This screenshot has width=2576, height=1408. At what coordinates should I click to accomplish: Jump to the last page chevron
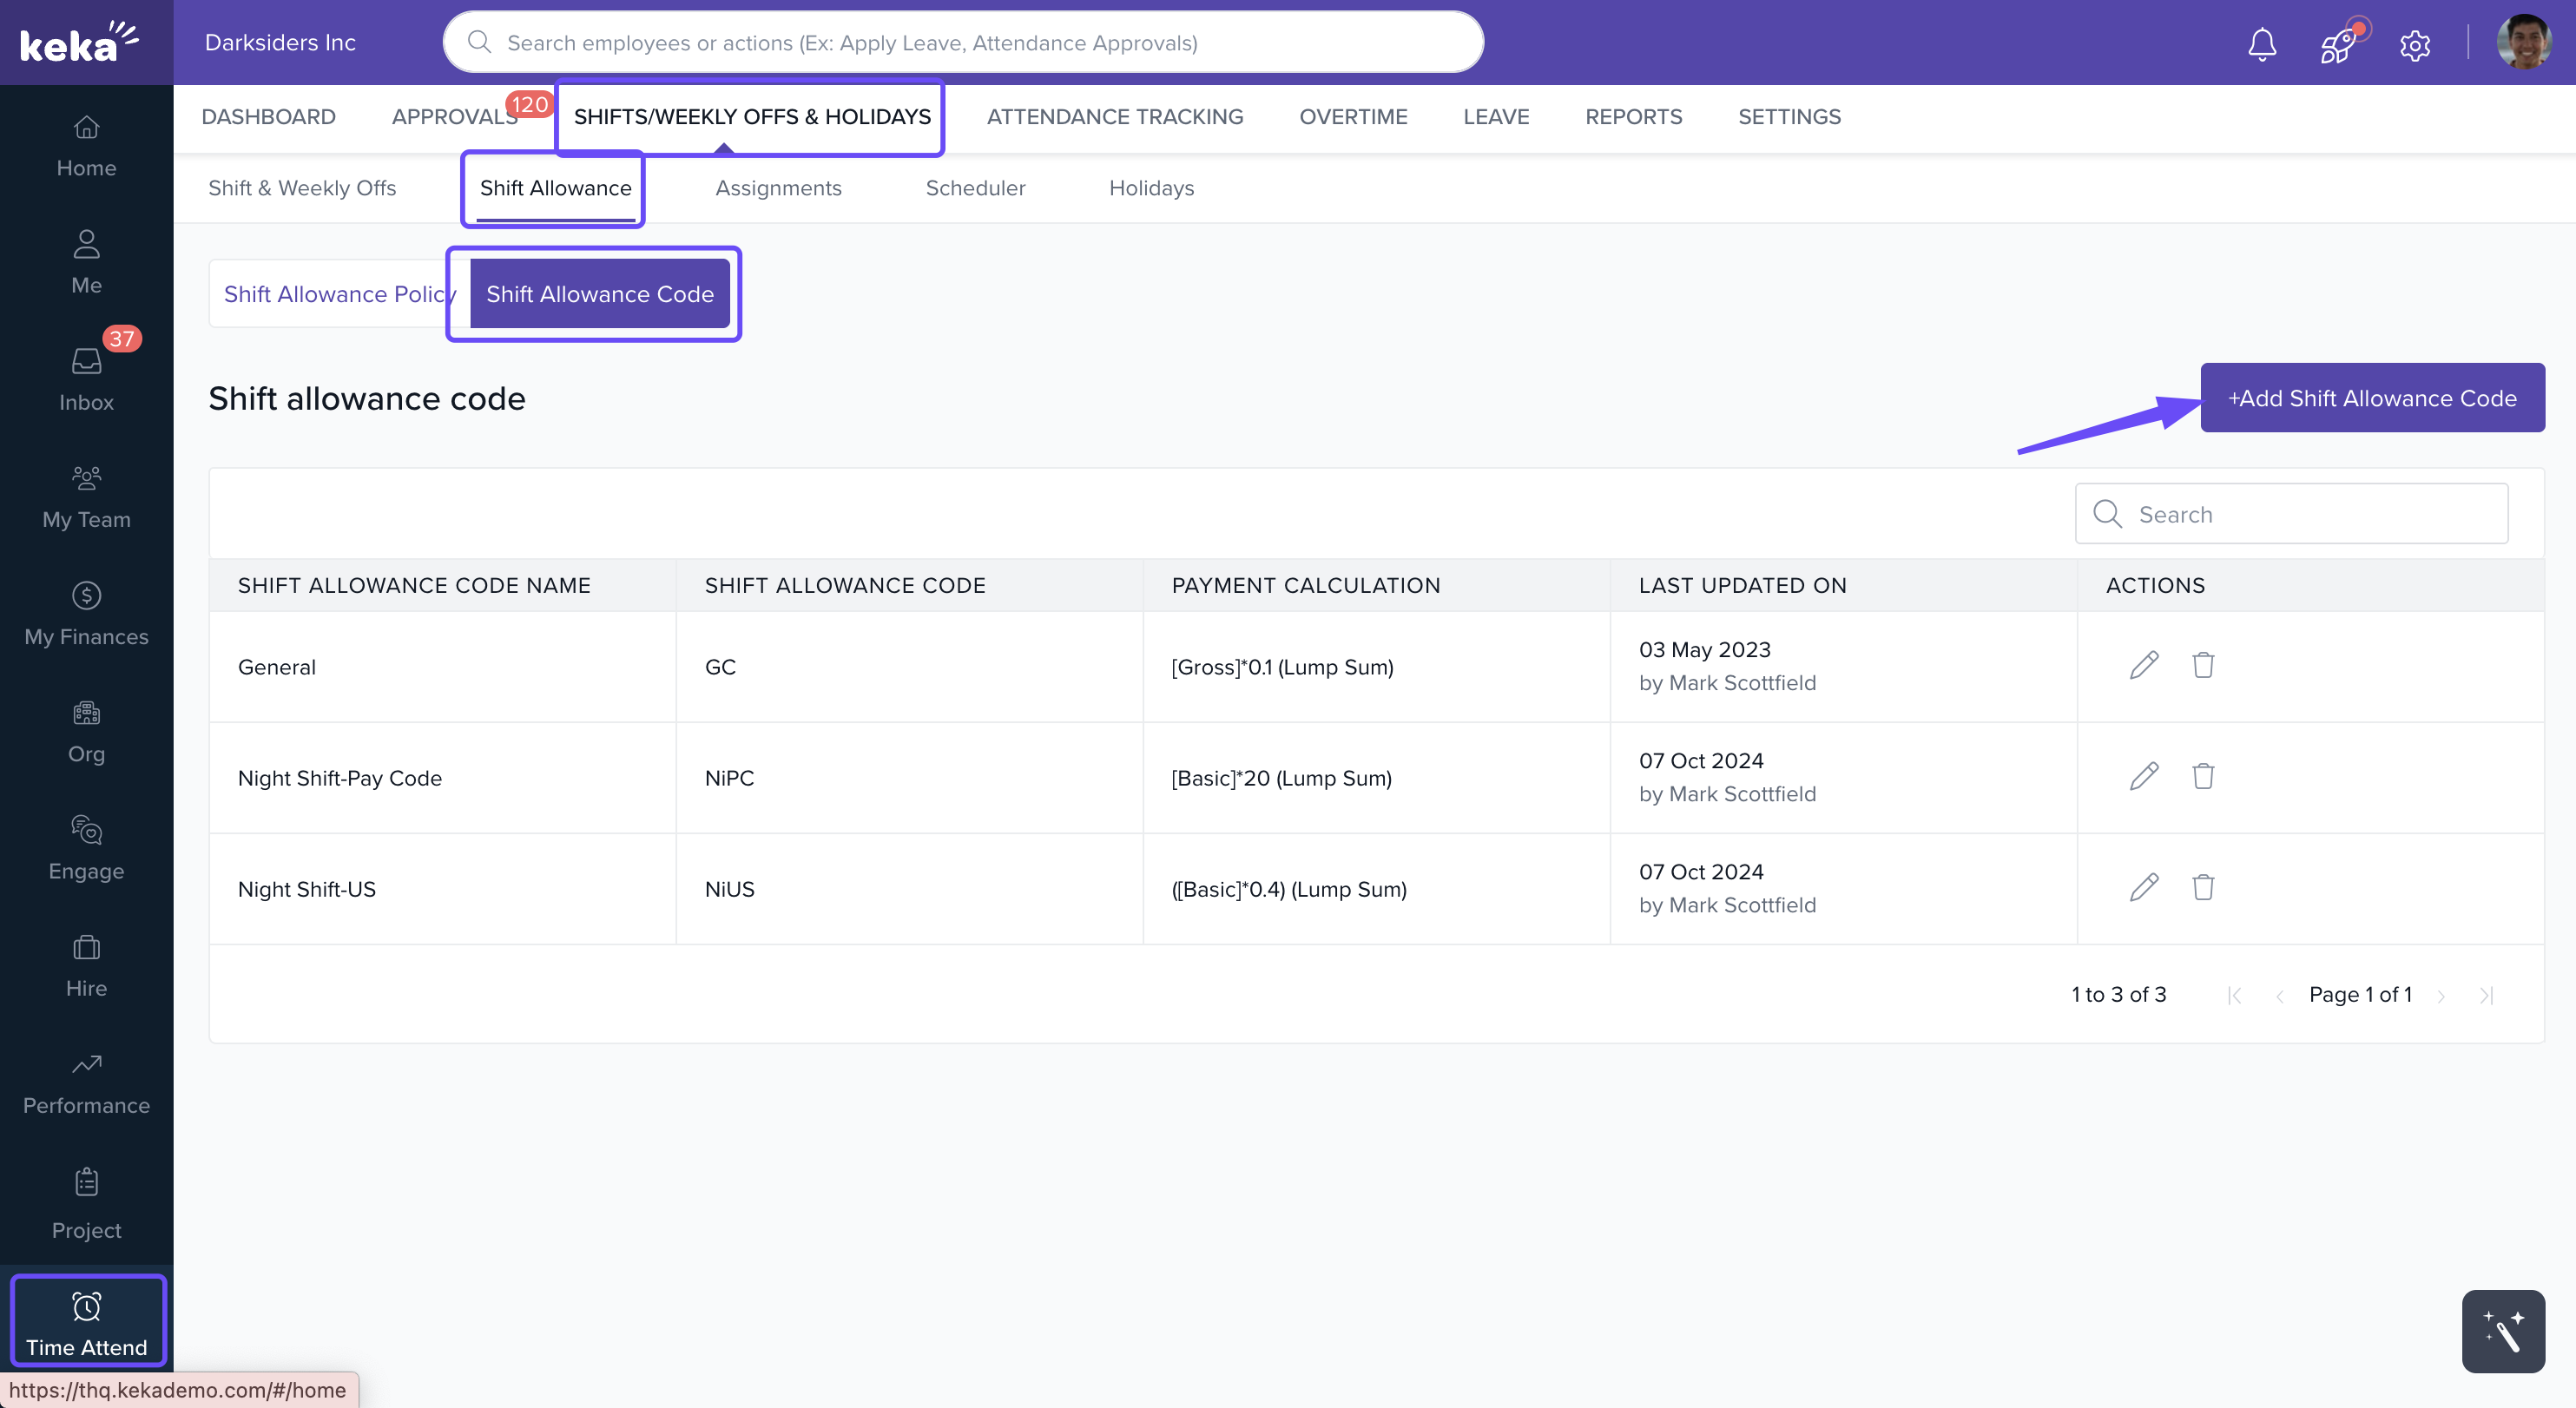2487,995
